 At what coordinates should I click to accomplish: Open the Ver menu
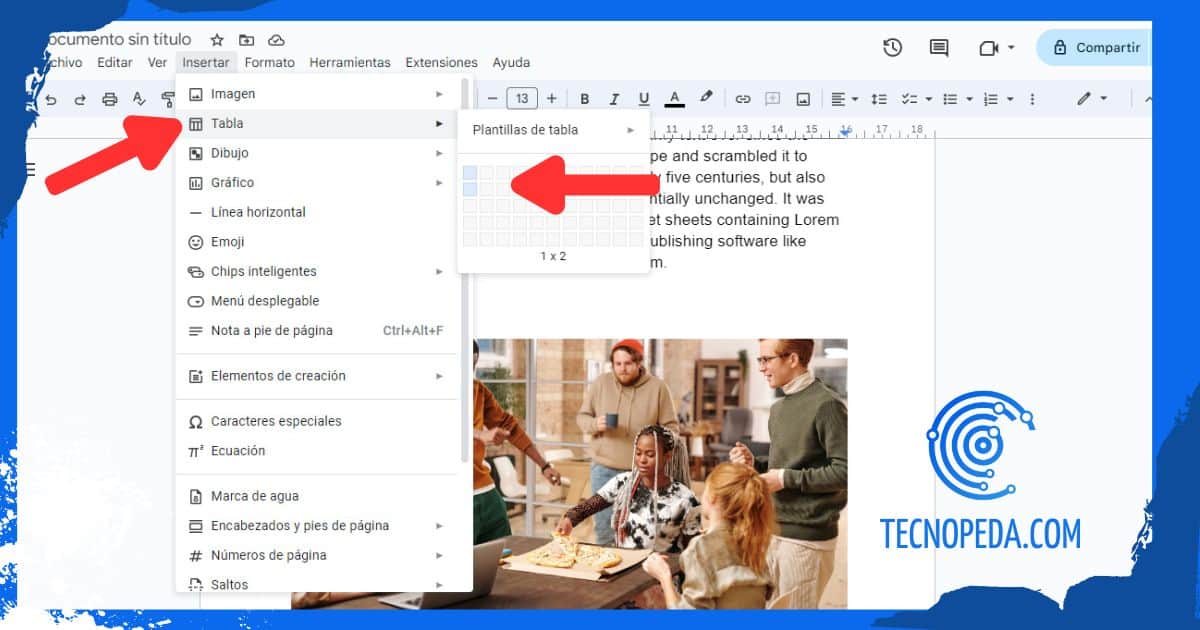[x=157, y=62]
